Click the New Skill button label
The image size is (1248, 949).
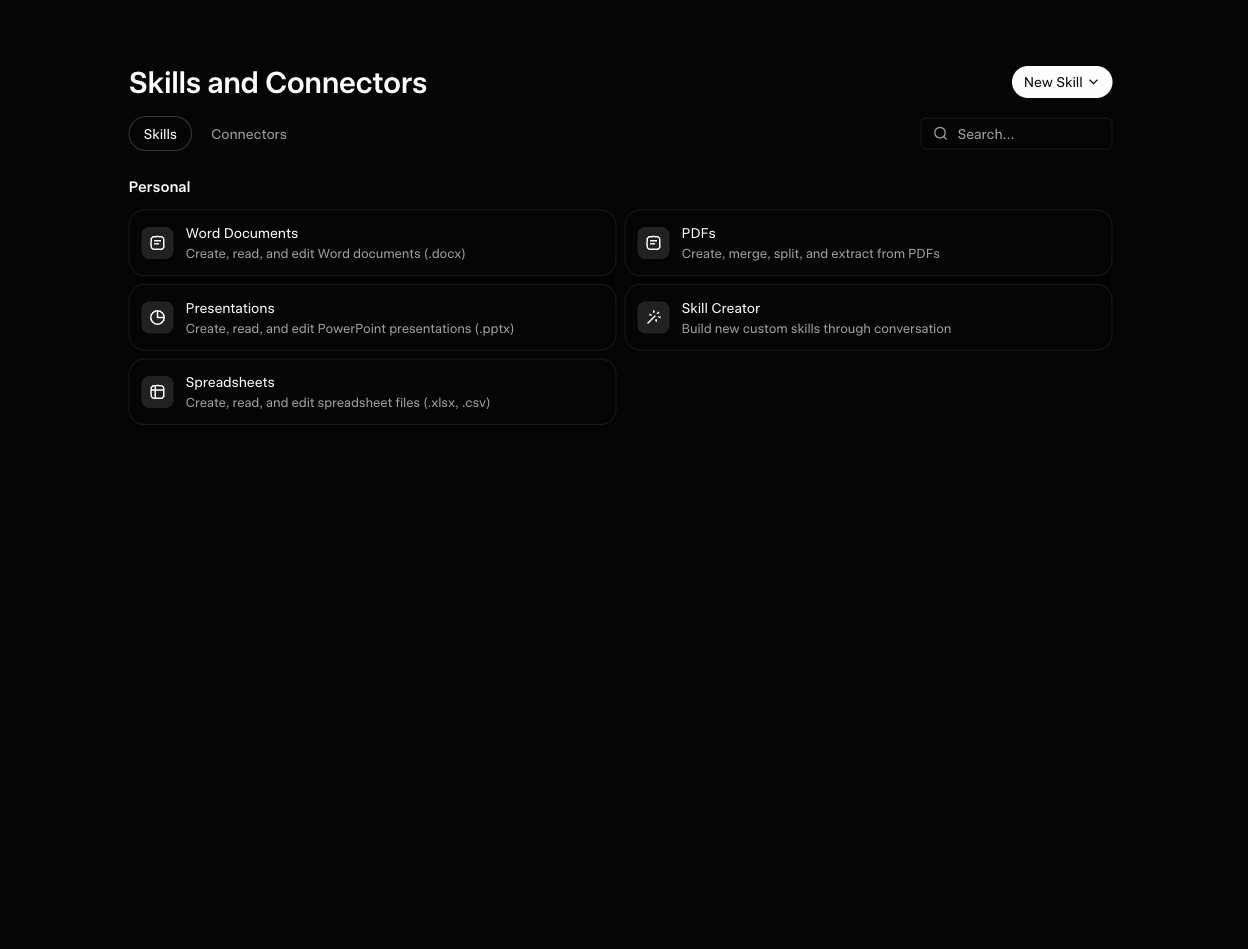point(1053,82)
